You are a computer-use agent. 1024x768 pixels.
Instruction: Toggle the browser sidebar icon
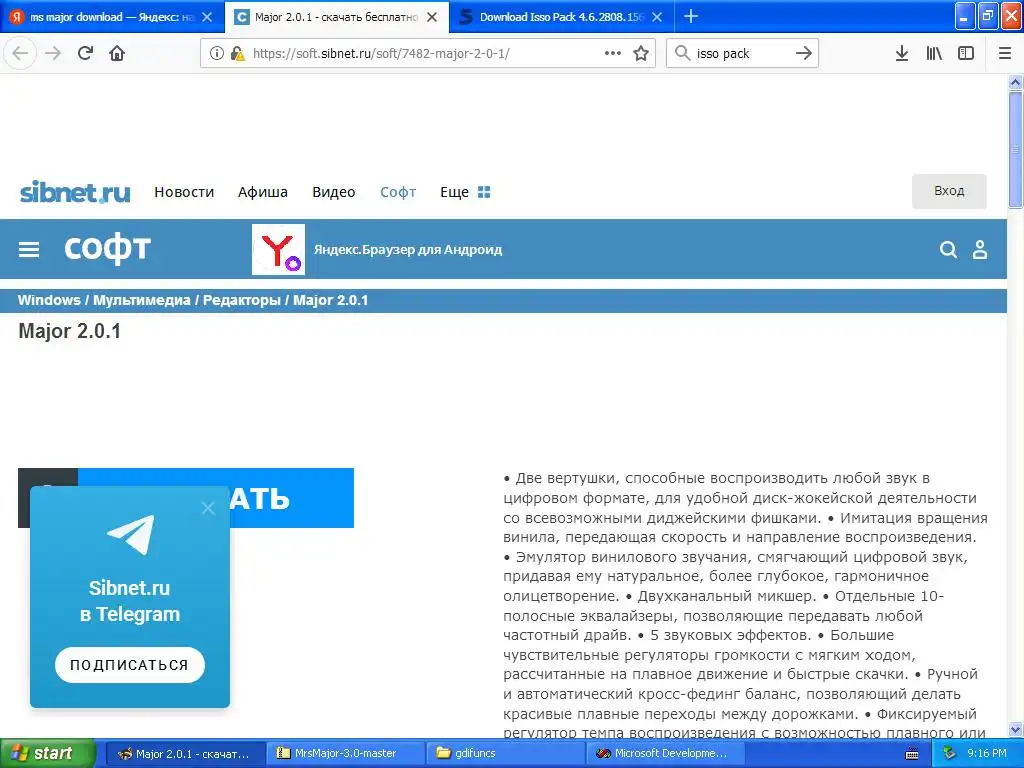tap(966, 53)
